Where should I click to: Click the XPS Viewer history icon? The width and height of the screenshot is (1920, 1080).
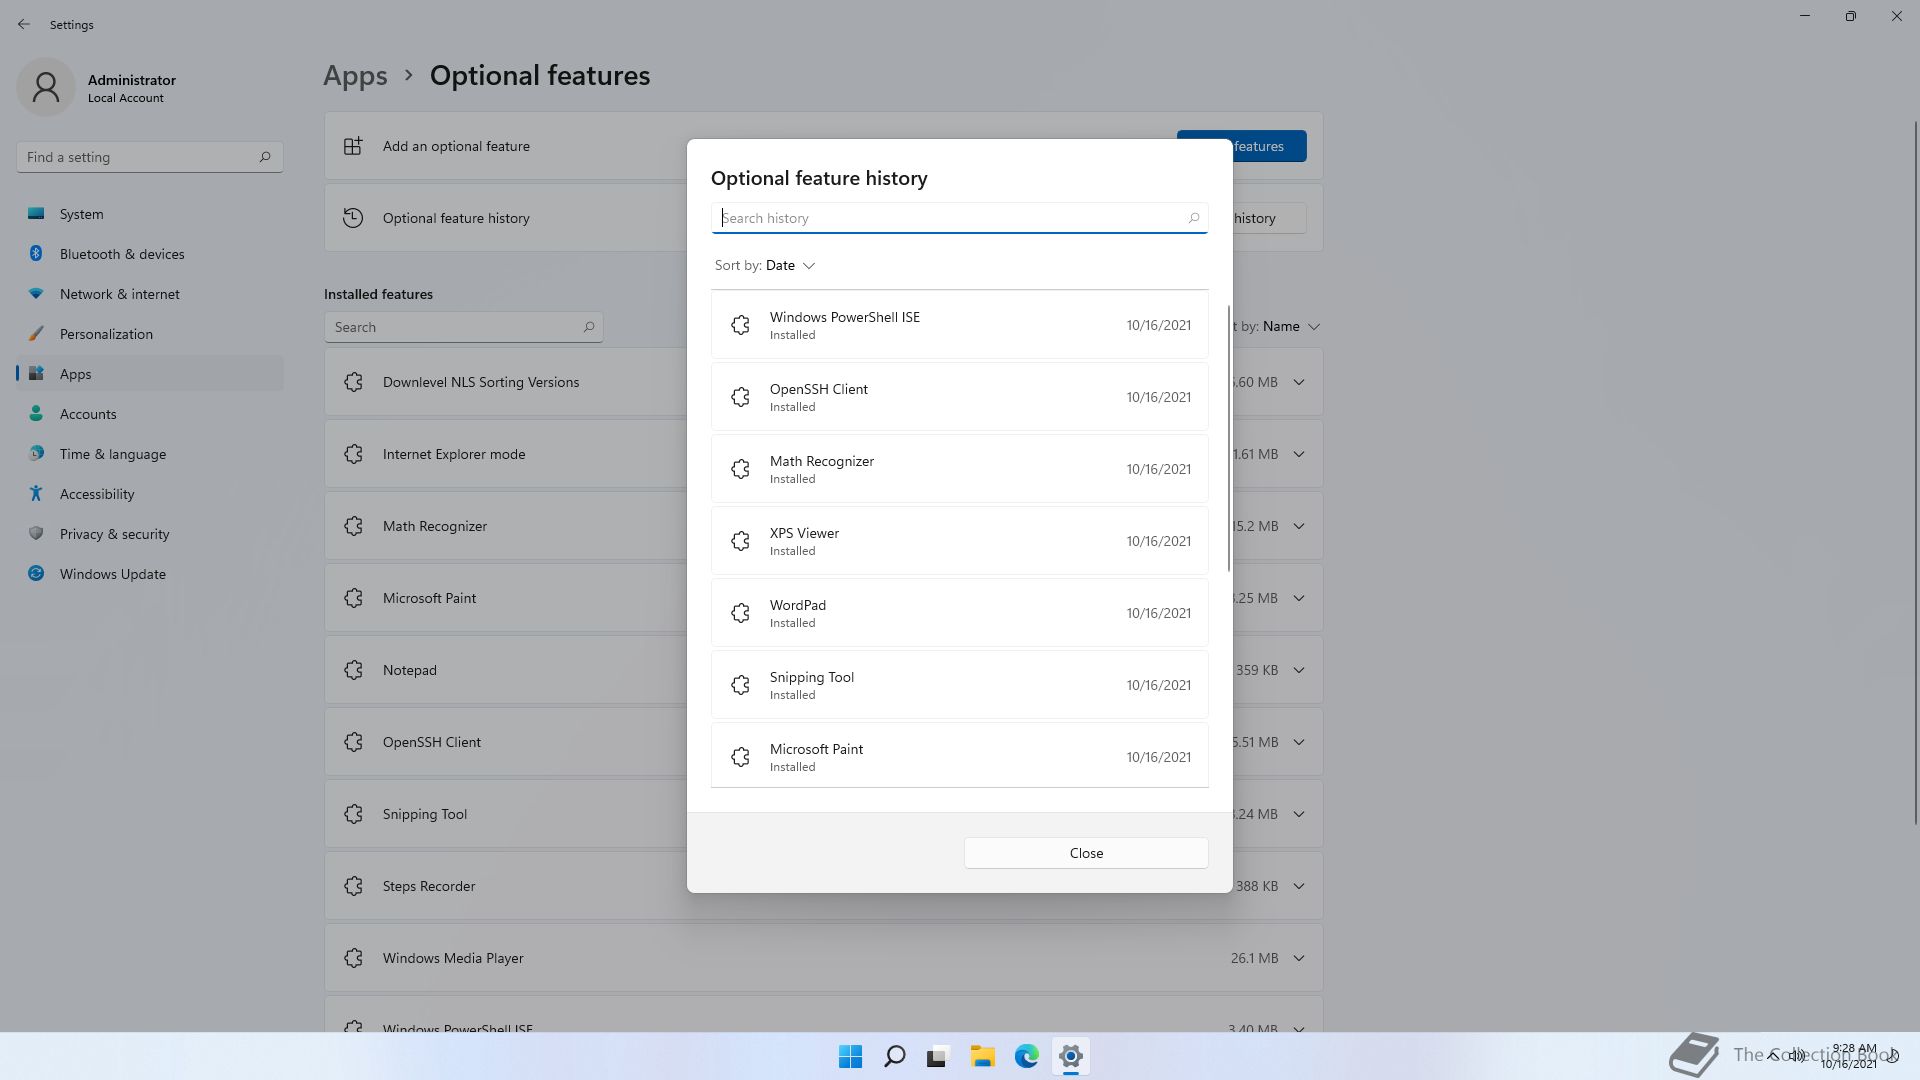pyautogui.click(x=740, y=541)
